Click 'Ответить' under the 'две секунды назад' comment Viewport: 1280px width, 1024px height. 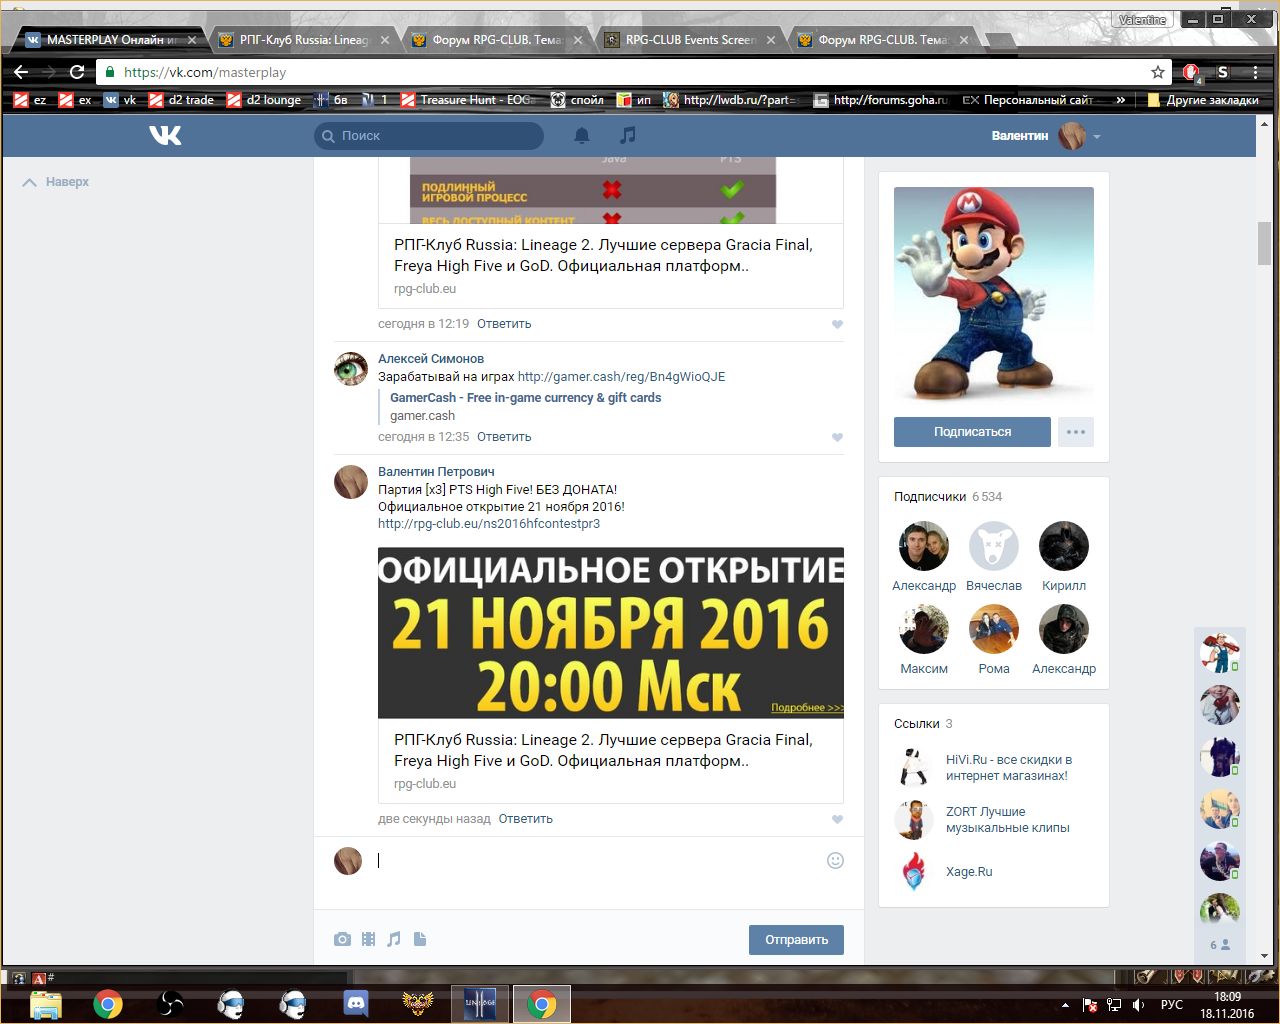pyautogui.click(x=526, y=819)
